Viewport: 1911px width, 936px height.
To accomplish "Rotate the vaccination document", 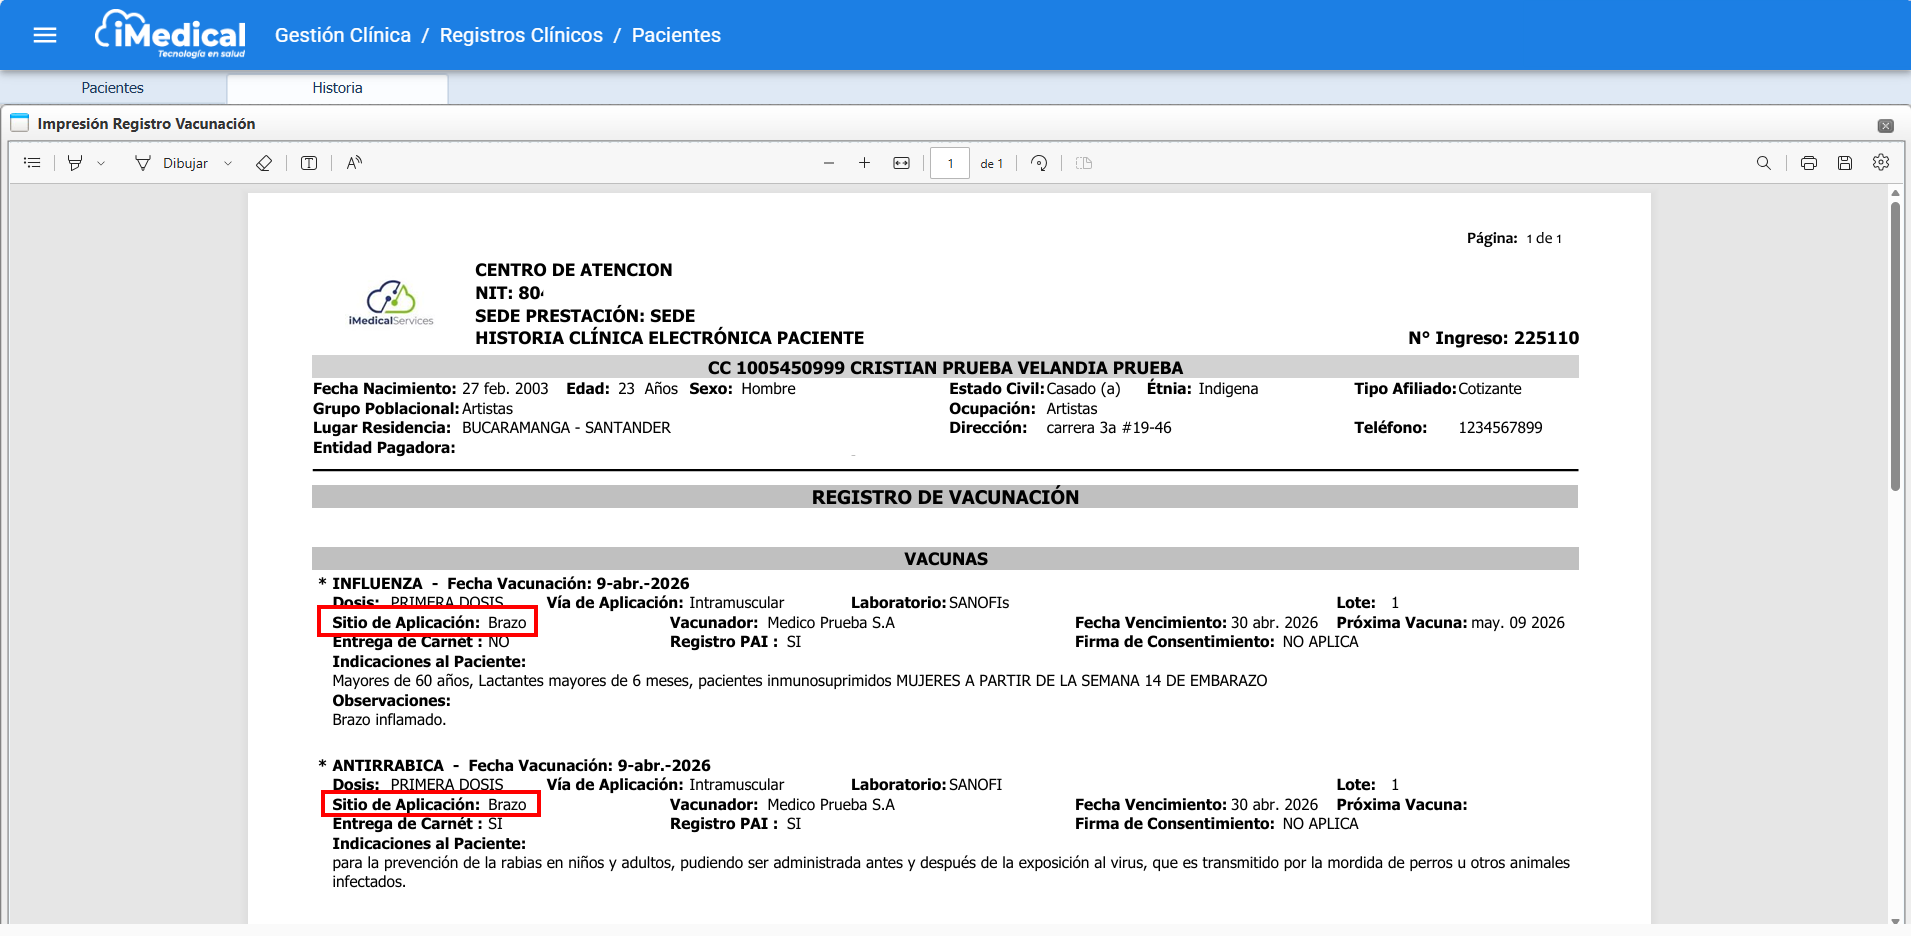I will 1039,163.
